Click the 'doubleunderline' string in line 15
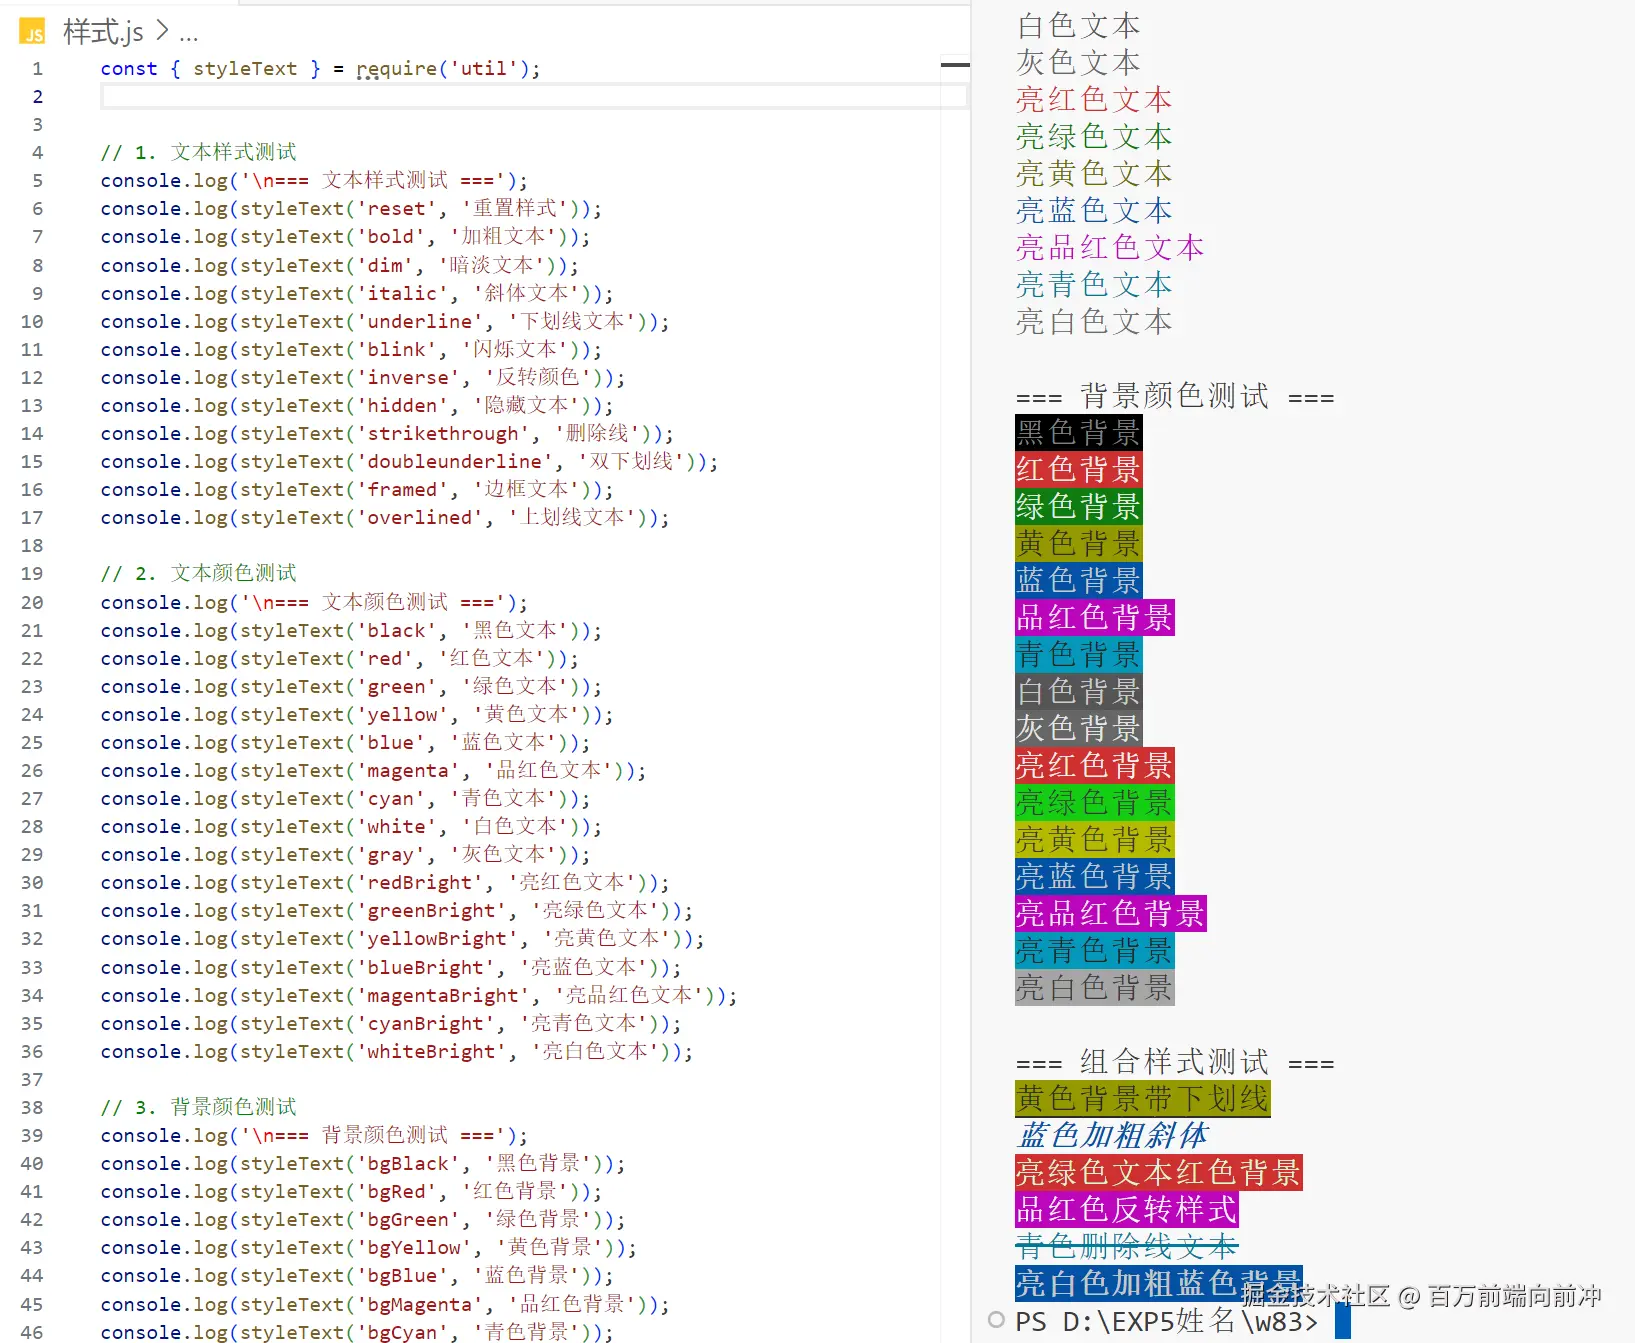The width and height of the screenshot is (1635, 1343). coord(455,462)
